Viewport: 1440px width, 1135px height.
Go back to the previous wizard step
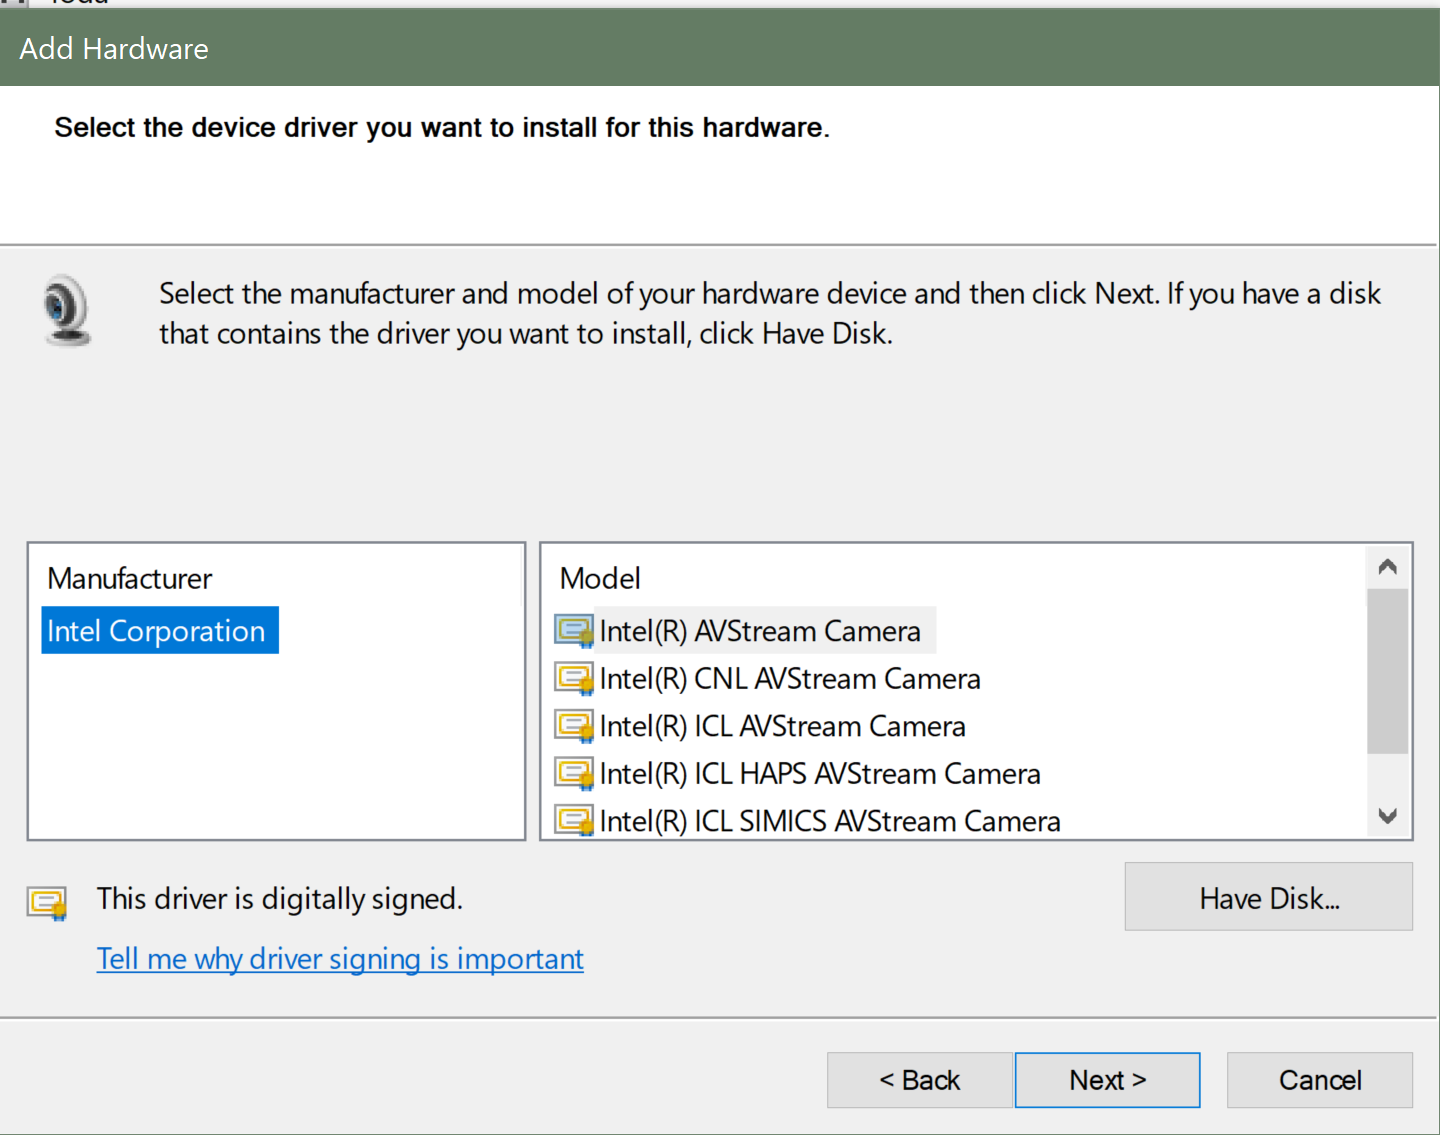tap(920, 1080)
